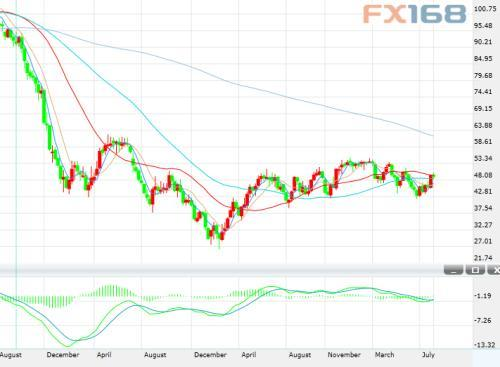Select the -7.26 MACD scale value
This screenshot has width=500, height=367.
482,321
